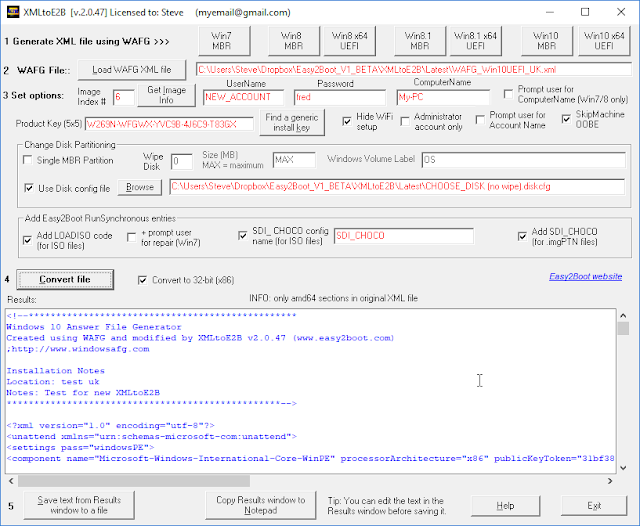Toggle Prompt user for ComputerName checkbox

508,94
